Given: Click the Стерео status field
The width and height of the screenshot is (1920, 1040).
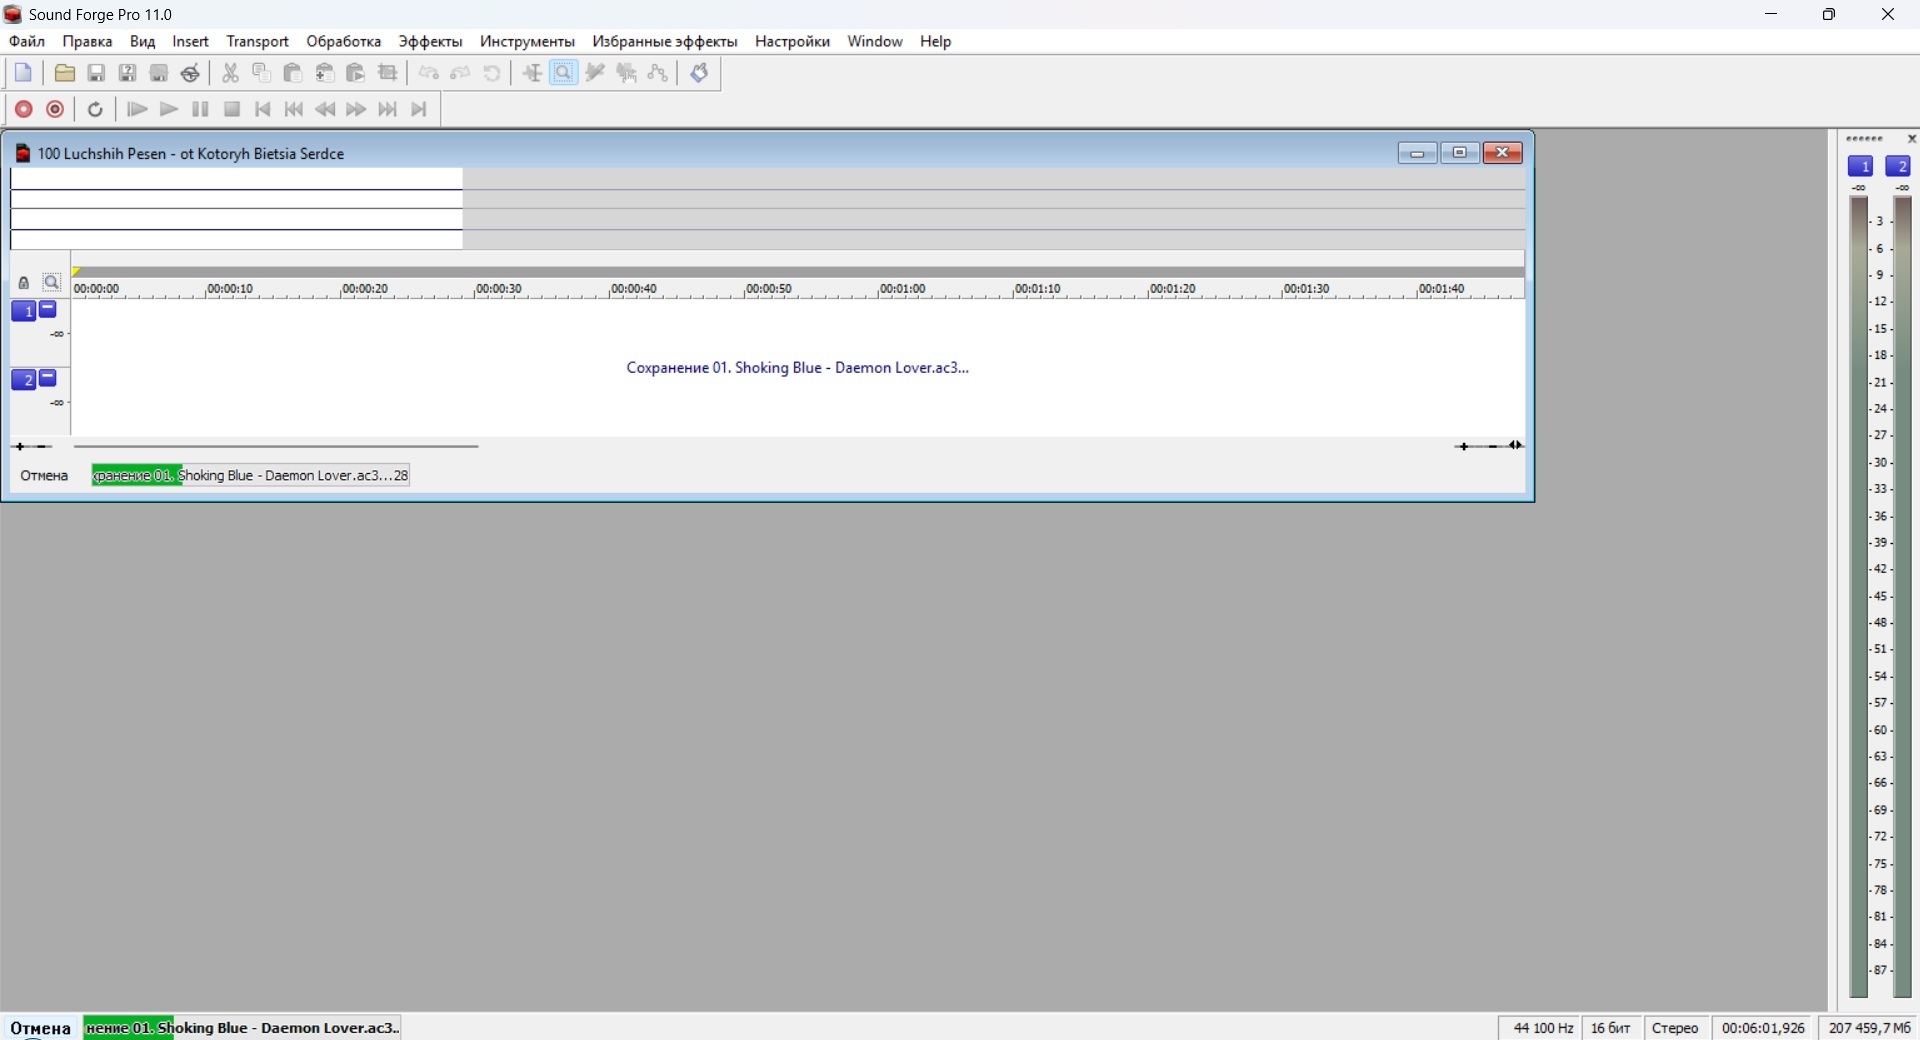Looking at the screenshot, I should [1676, 1028].
